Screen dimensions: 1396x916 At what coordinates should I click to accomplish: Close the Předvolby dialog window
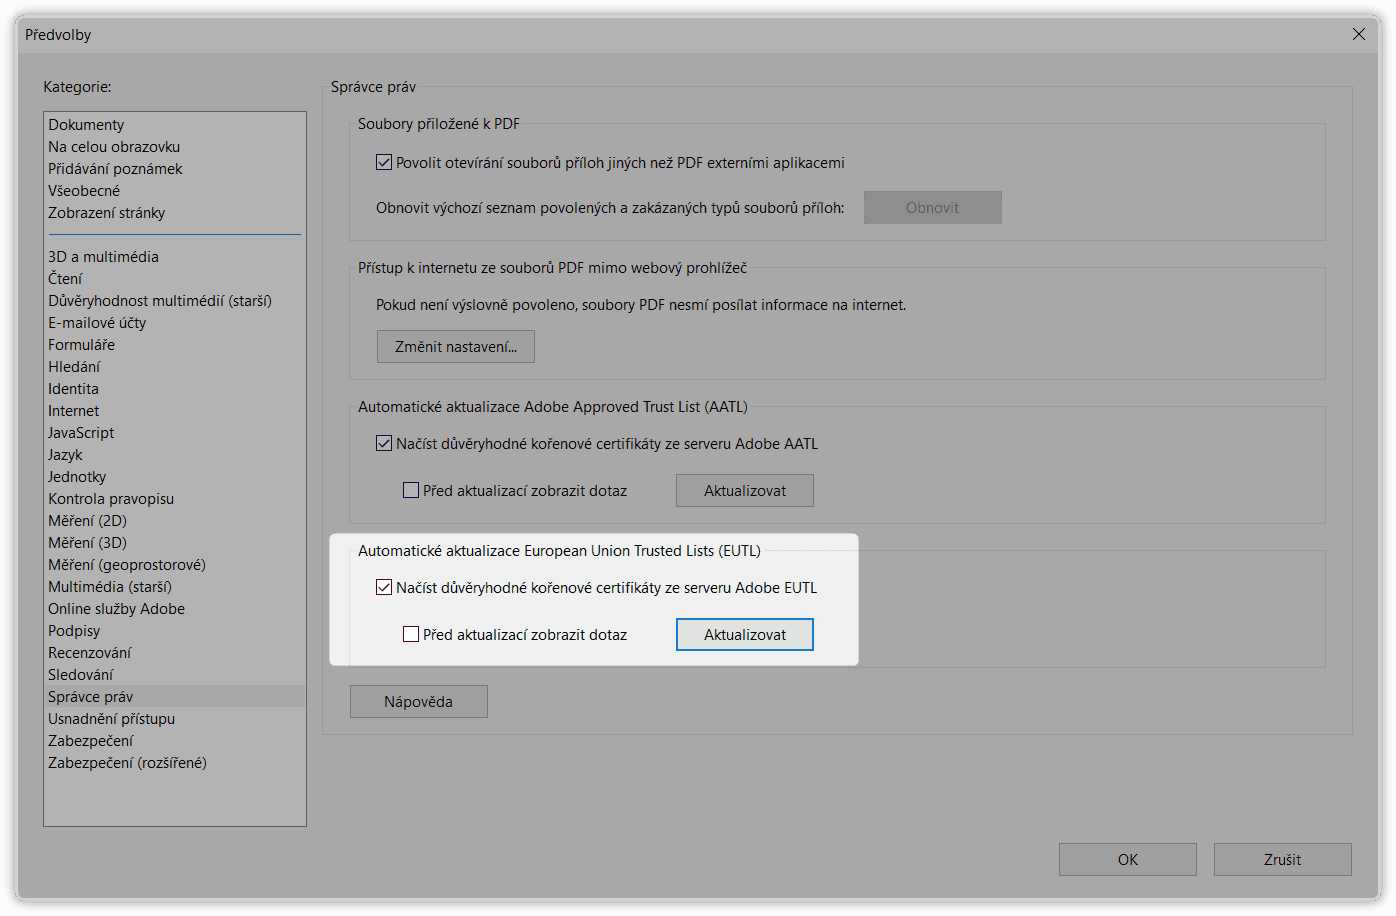pos(1358,35)
